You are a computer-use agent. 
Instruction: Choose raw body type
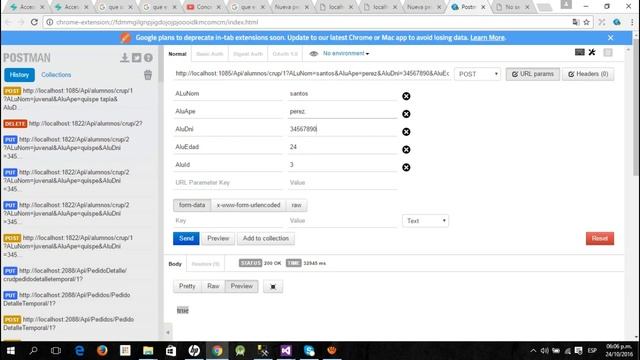tap(296, 205)
